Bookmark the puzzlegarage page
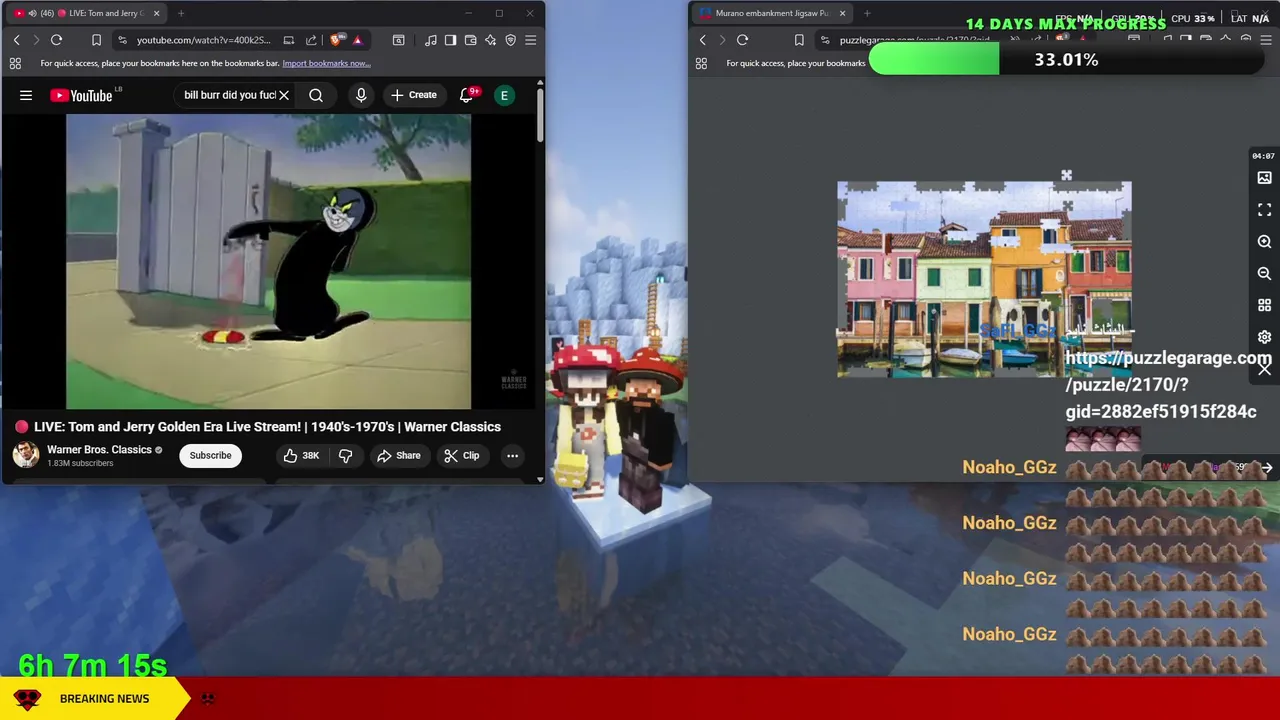The width and height of the screenshot is (1280, 720). pos(799,40)
